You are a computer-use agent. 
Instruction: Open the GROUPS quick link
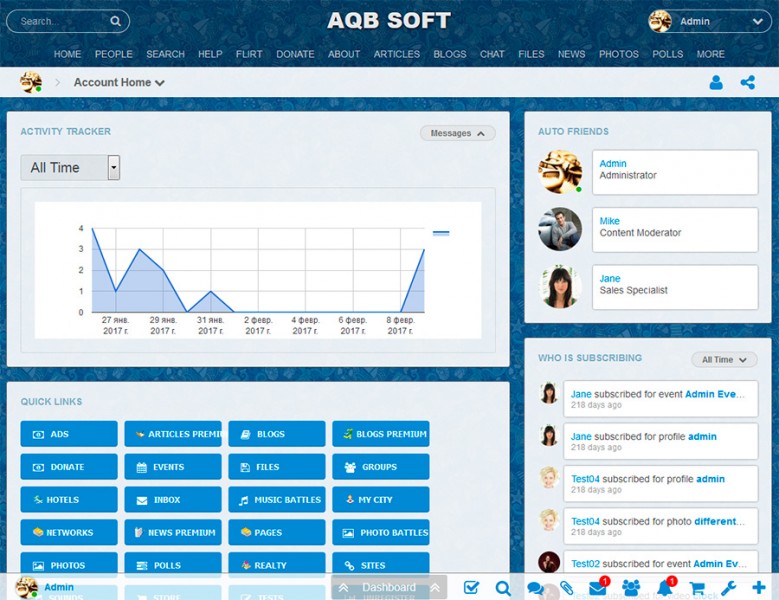tap(381, 467)
